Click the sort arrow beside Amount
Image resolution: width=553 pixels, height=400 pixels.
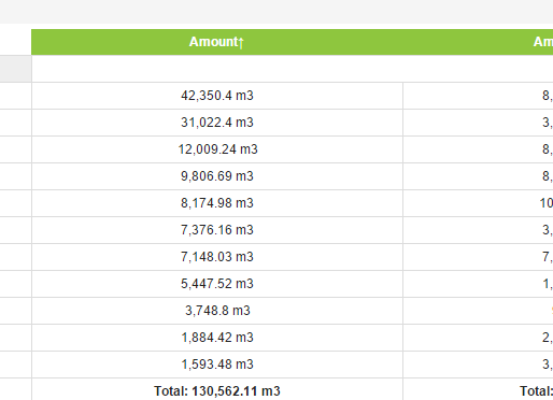click(x=241, y=43)
